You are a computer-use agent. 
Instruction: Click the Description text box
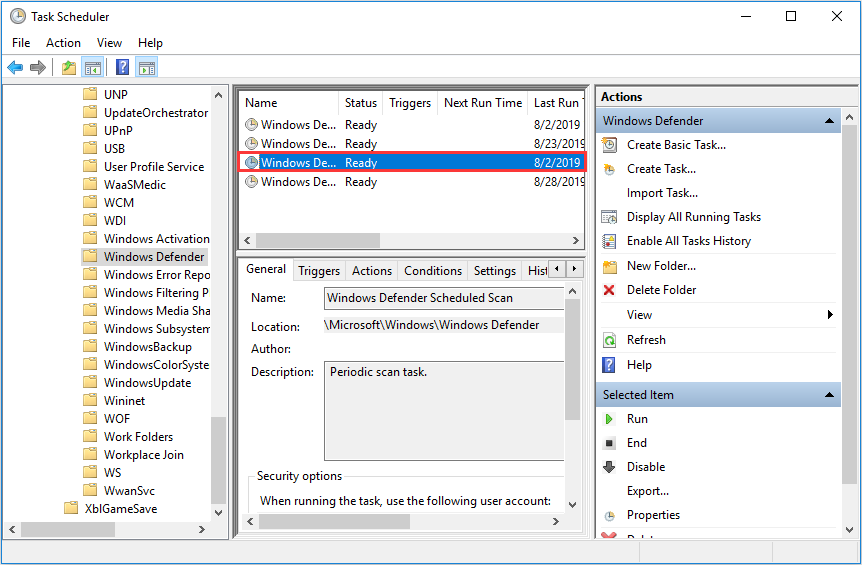pos(444,411)
